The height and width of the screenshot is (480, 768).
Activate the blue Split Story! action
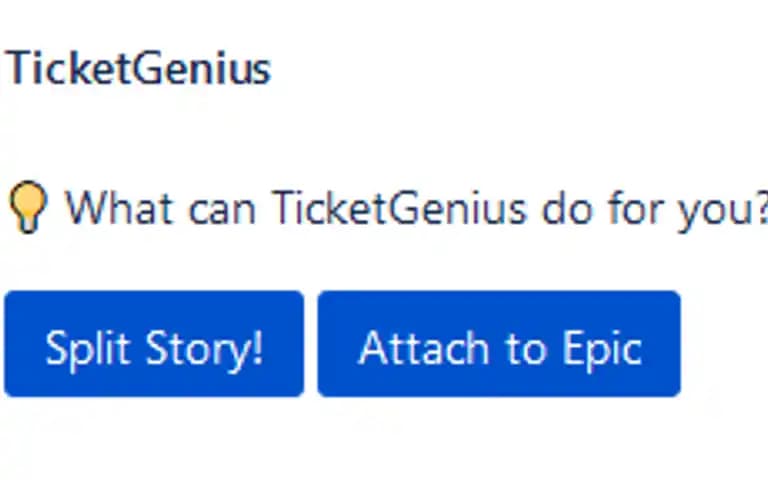pos(154,344)
